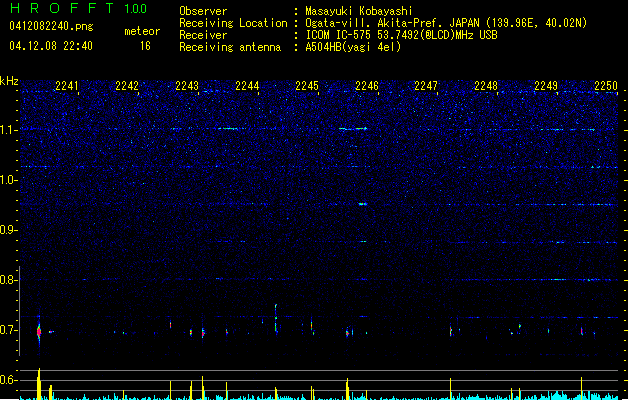The width and height of the screenshot is (629, 400).
Task: Click the ICOM IC-575 receiver text
Action: 401,35
